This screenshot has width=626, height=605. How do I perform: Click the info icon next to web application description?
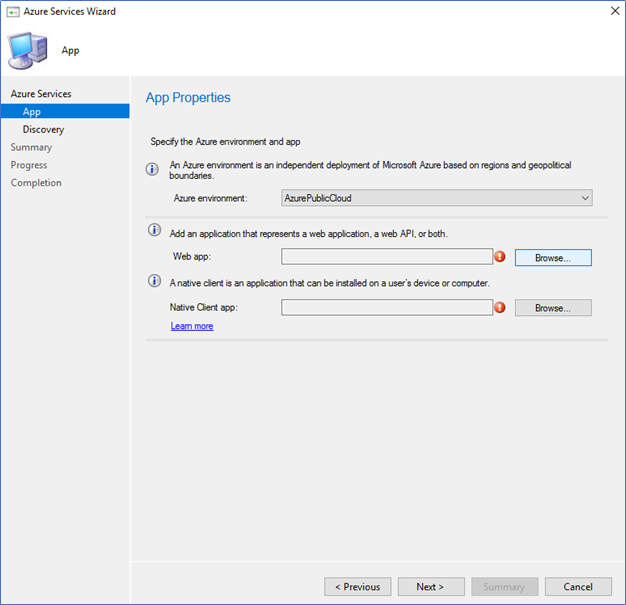click(x=155, y=230)
